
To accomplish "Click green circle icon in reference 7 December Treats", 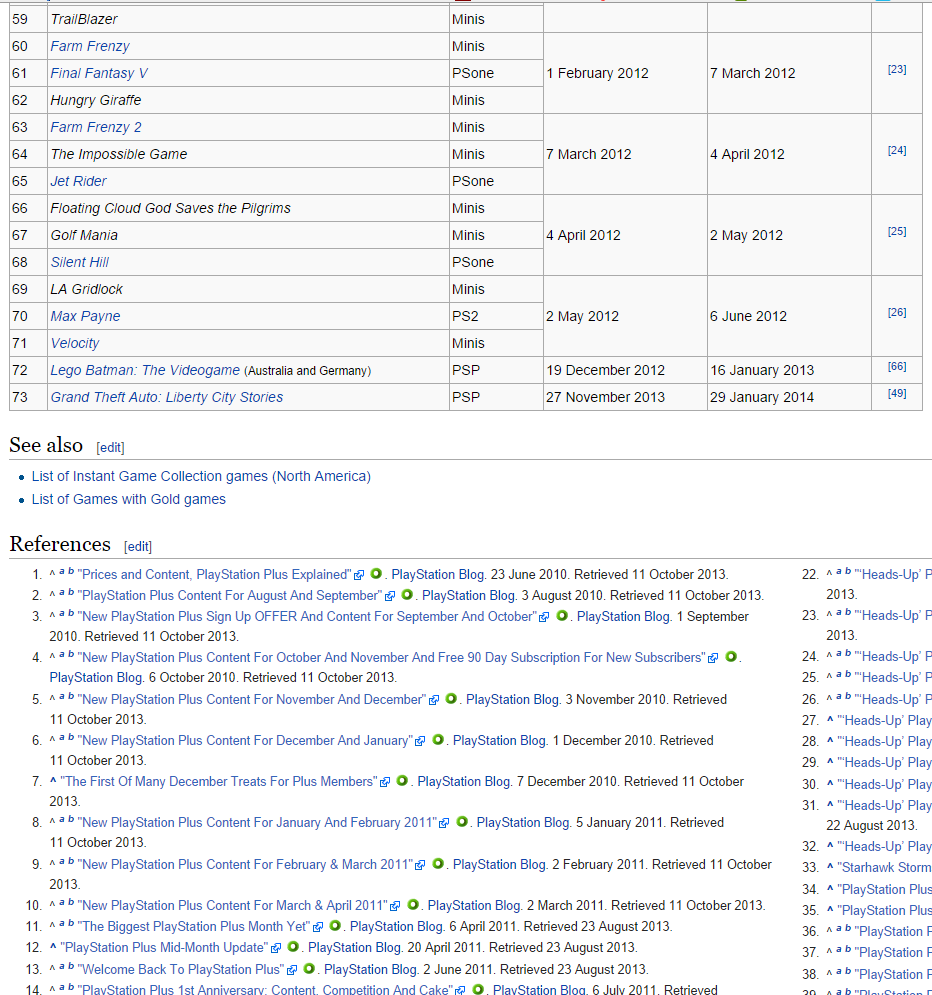I will pos(402,781).
